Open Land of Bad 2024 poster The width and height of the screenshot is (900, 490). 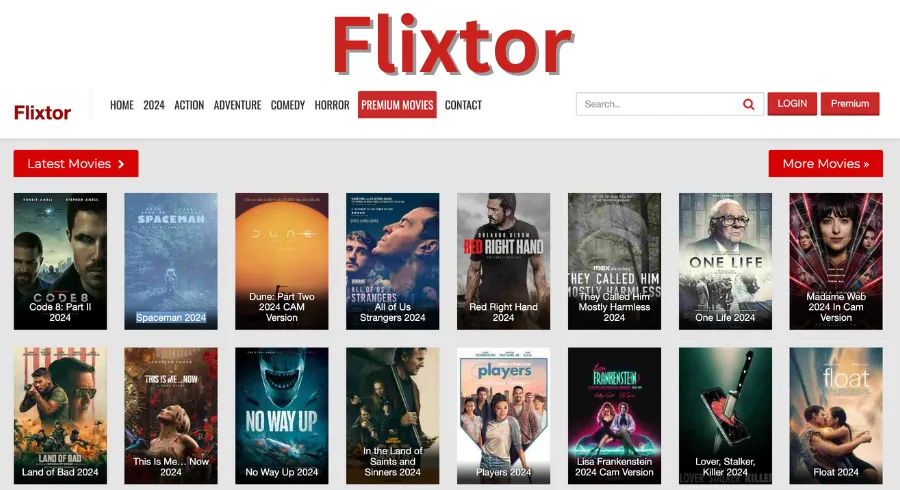click(x=60, y=415)
